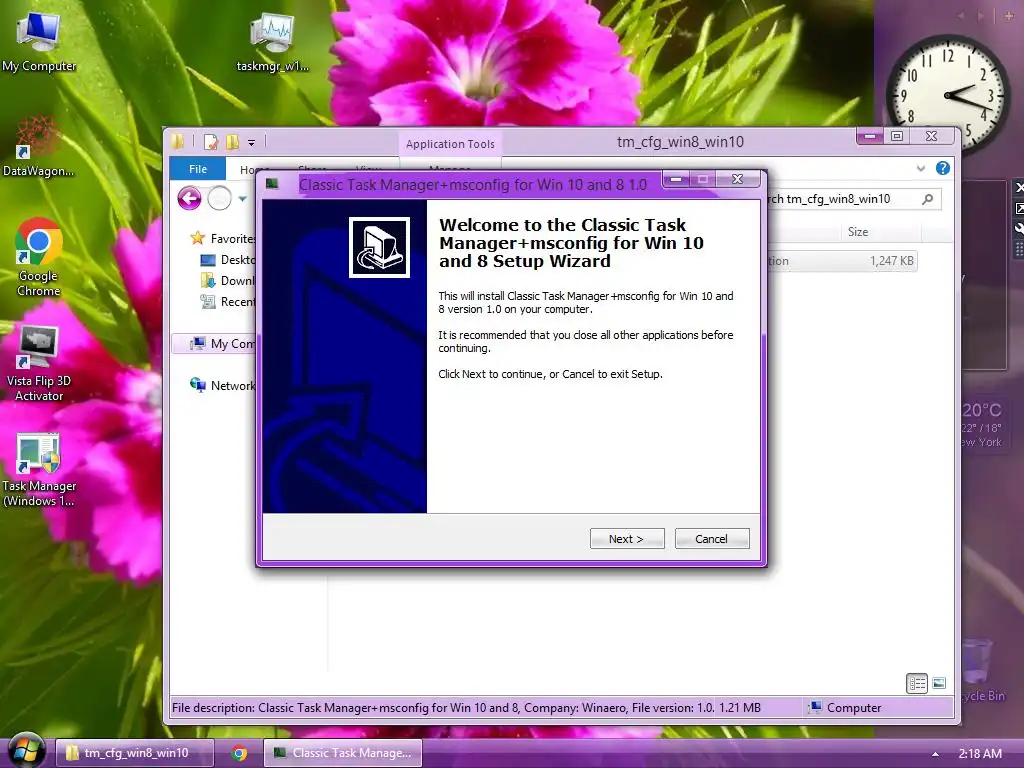Switch to tm_cfg_win8_win10 taskbar button
1024x768 pixels.
[135, 753]
